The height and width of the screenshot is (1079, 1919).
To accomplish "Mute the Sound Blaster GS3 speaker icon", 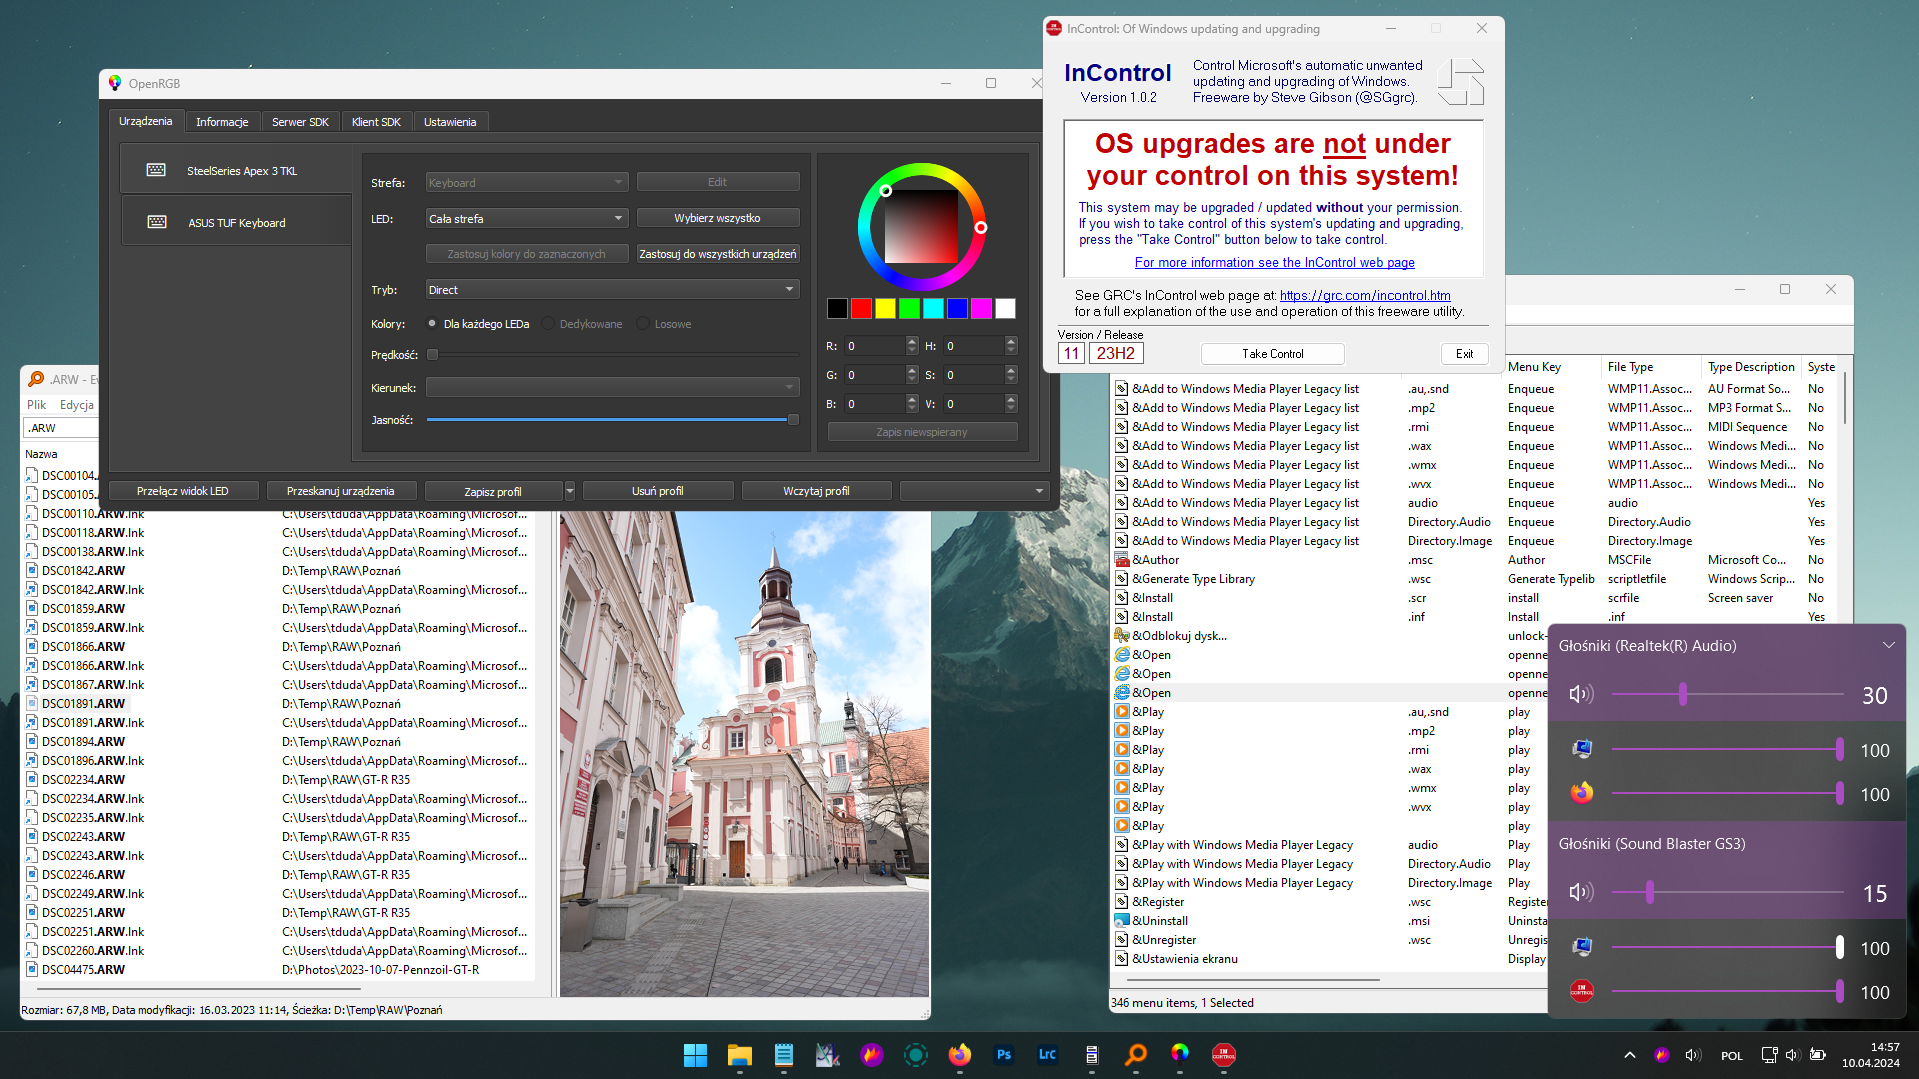I will 1581,891.
